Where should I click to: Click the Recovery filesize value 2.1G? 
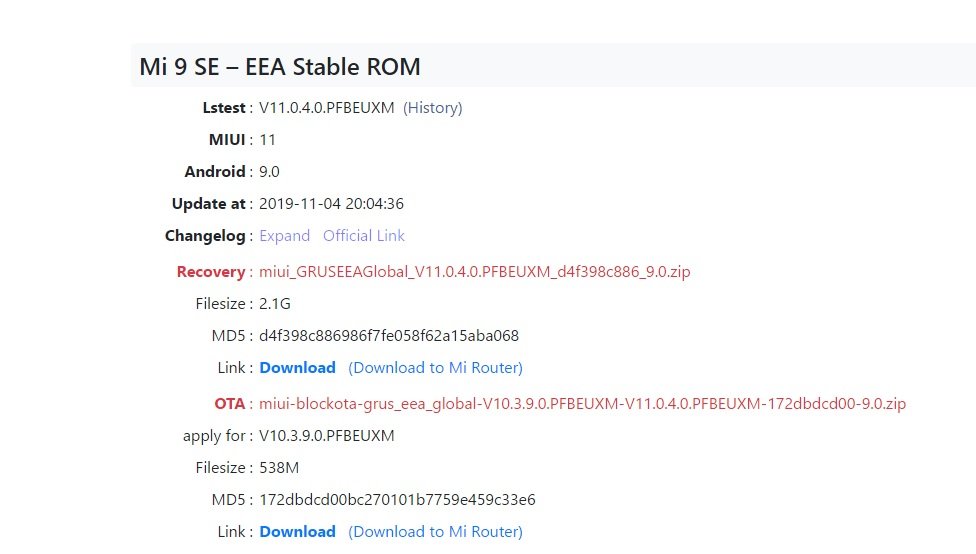tap(274, 304)
